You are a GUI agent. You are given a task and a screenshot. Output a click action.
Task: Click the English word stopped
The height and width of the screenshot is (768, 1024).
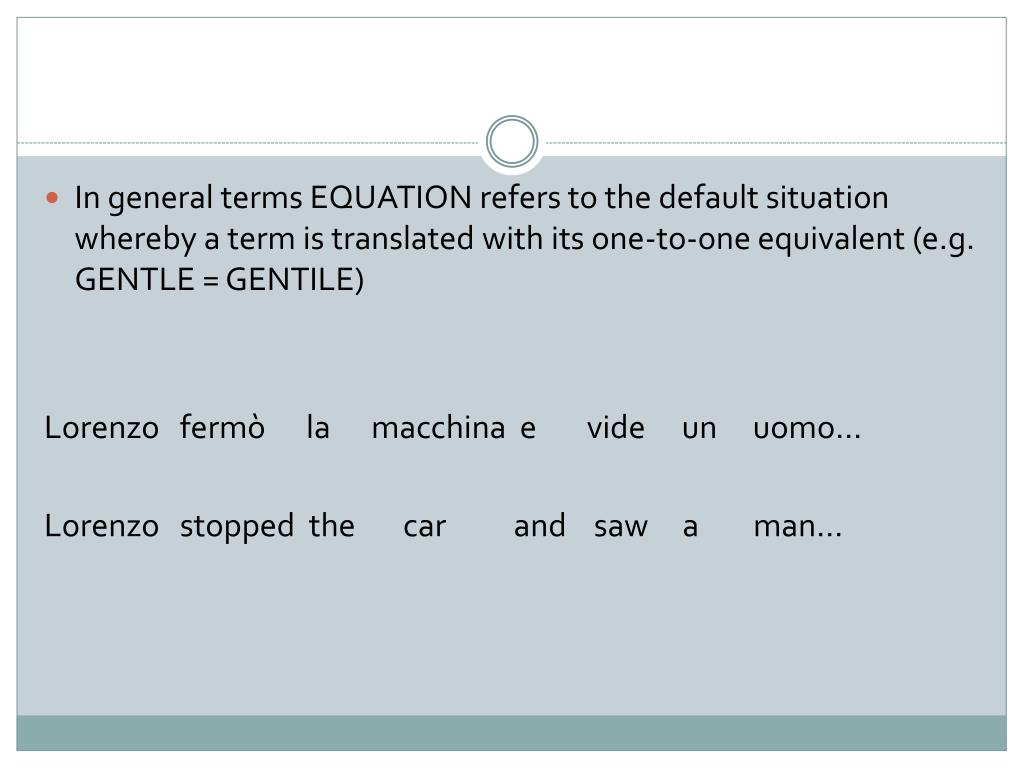236,526
